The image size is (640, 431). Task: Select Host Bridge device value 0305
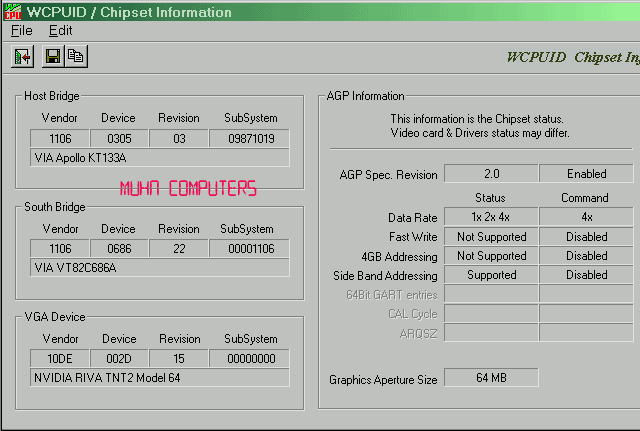click(119, 139)
